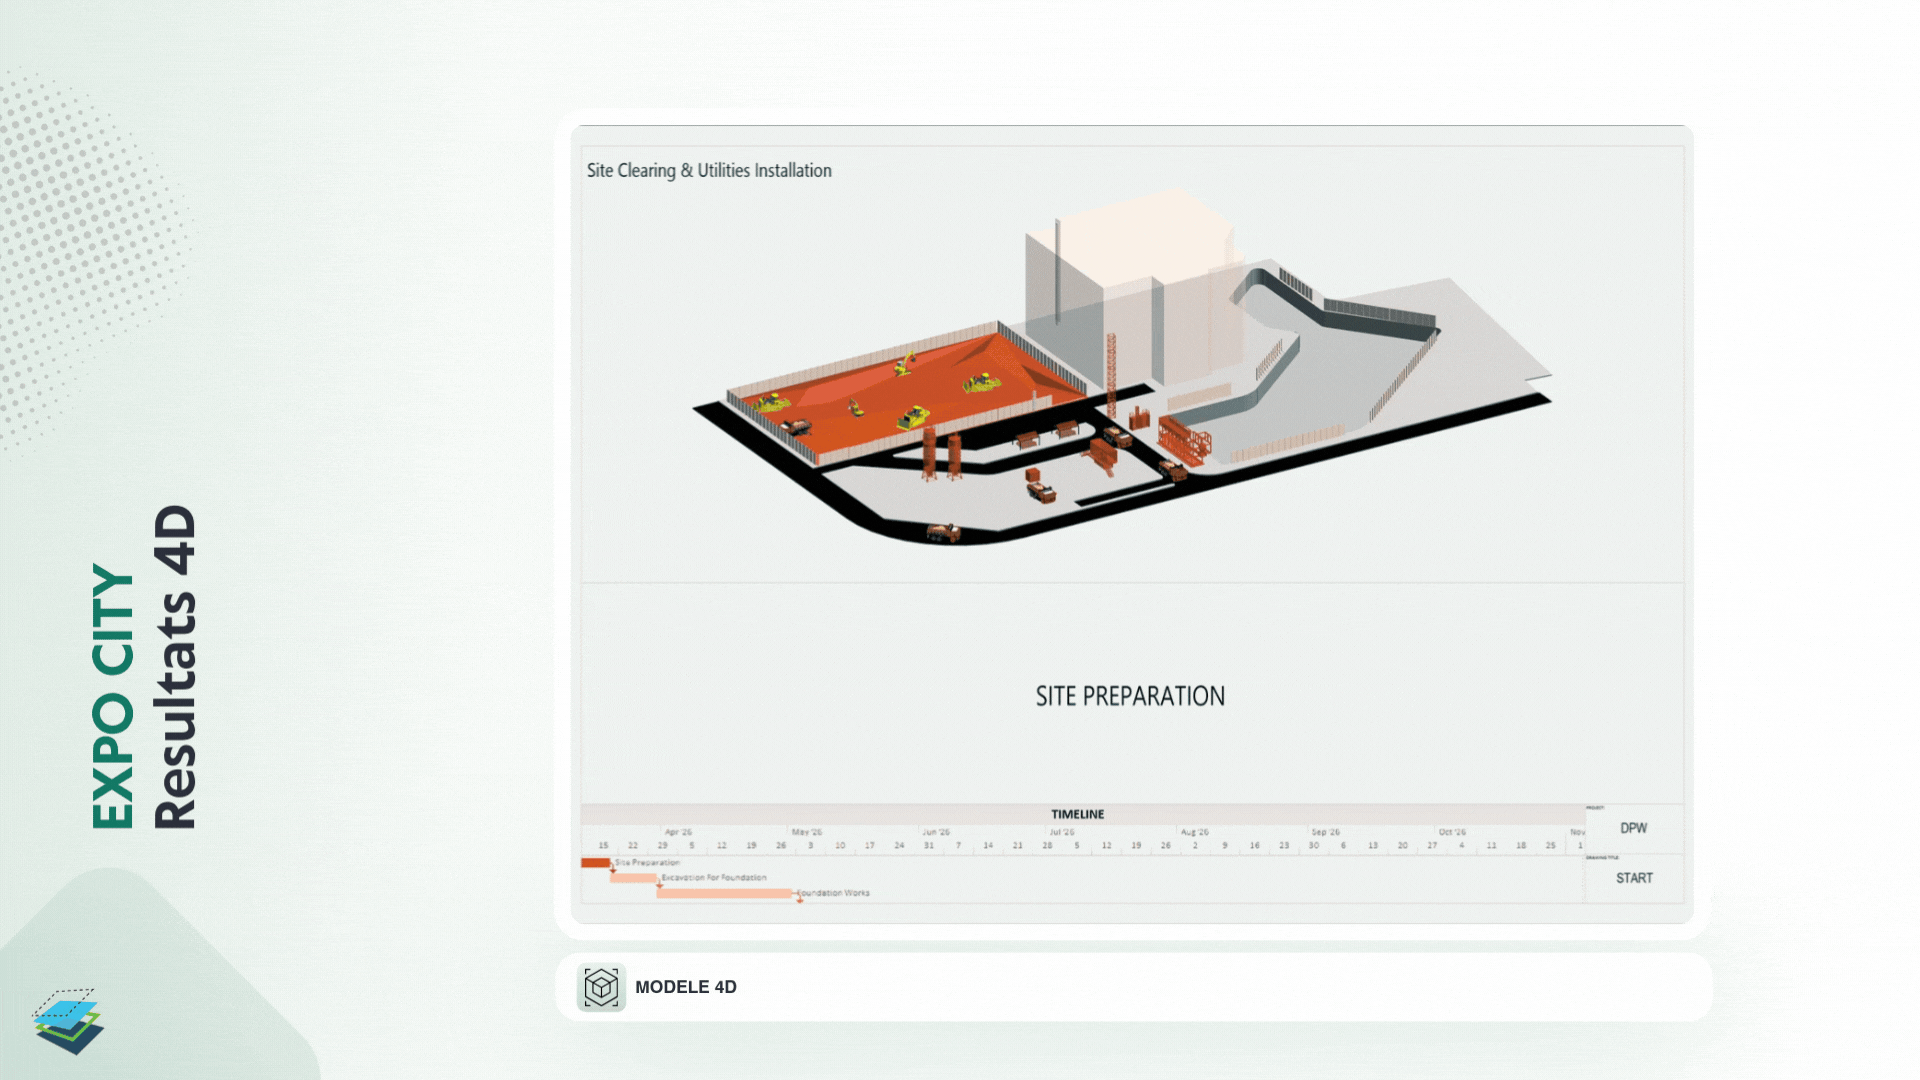Select the two orange silo towers
This screenshot has width=1920, height=1080.
(x=941, y=454)
